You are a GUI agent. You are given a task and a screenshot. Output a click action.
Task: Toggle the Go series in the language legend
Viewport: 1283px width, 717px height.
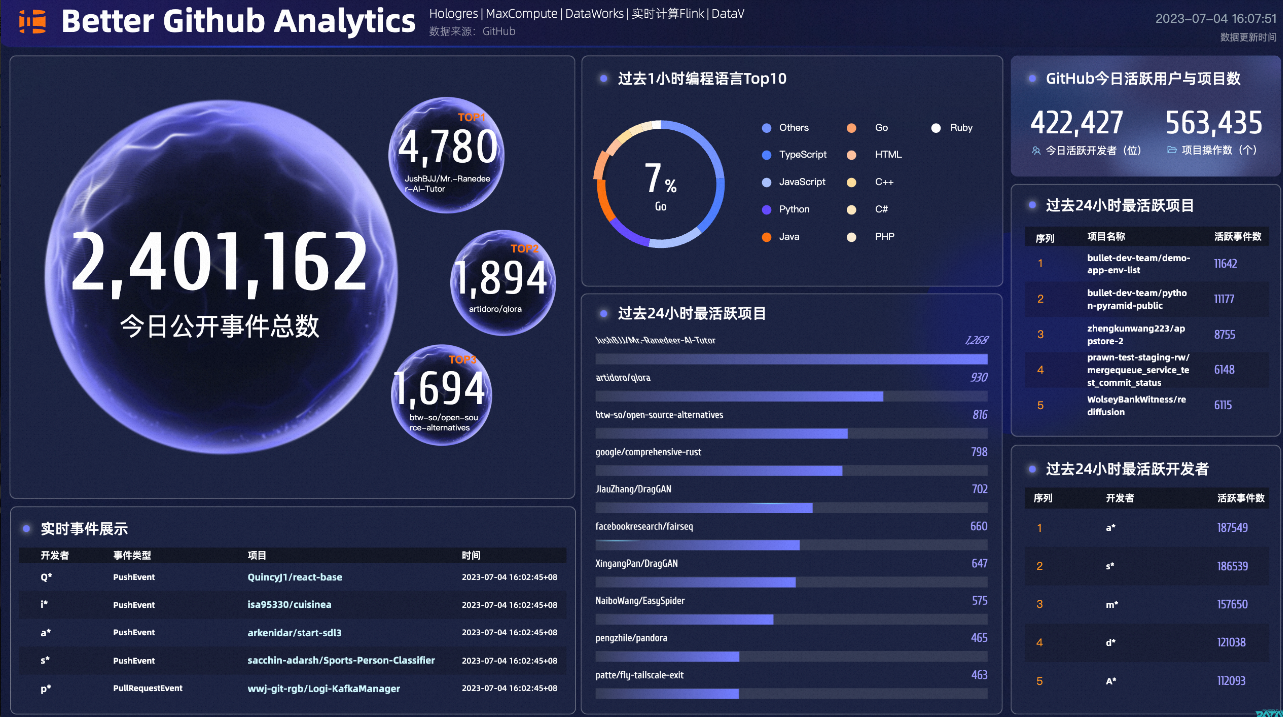(x=872, y=127)
